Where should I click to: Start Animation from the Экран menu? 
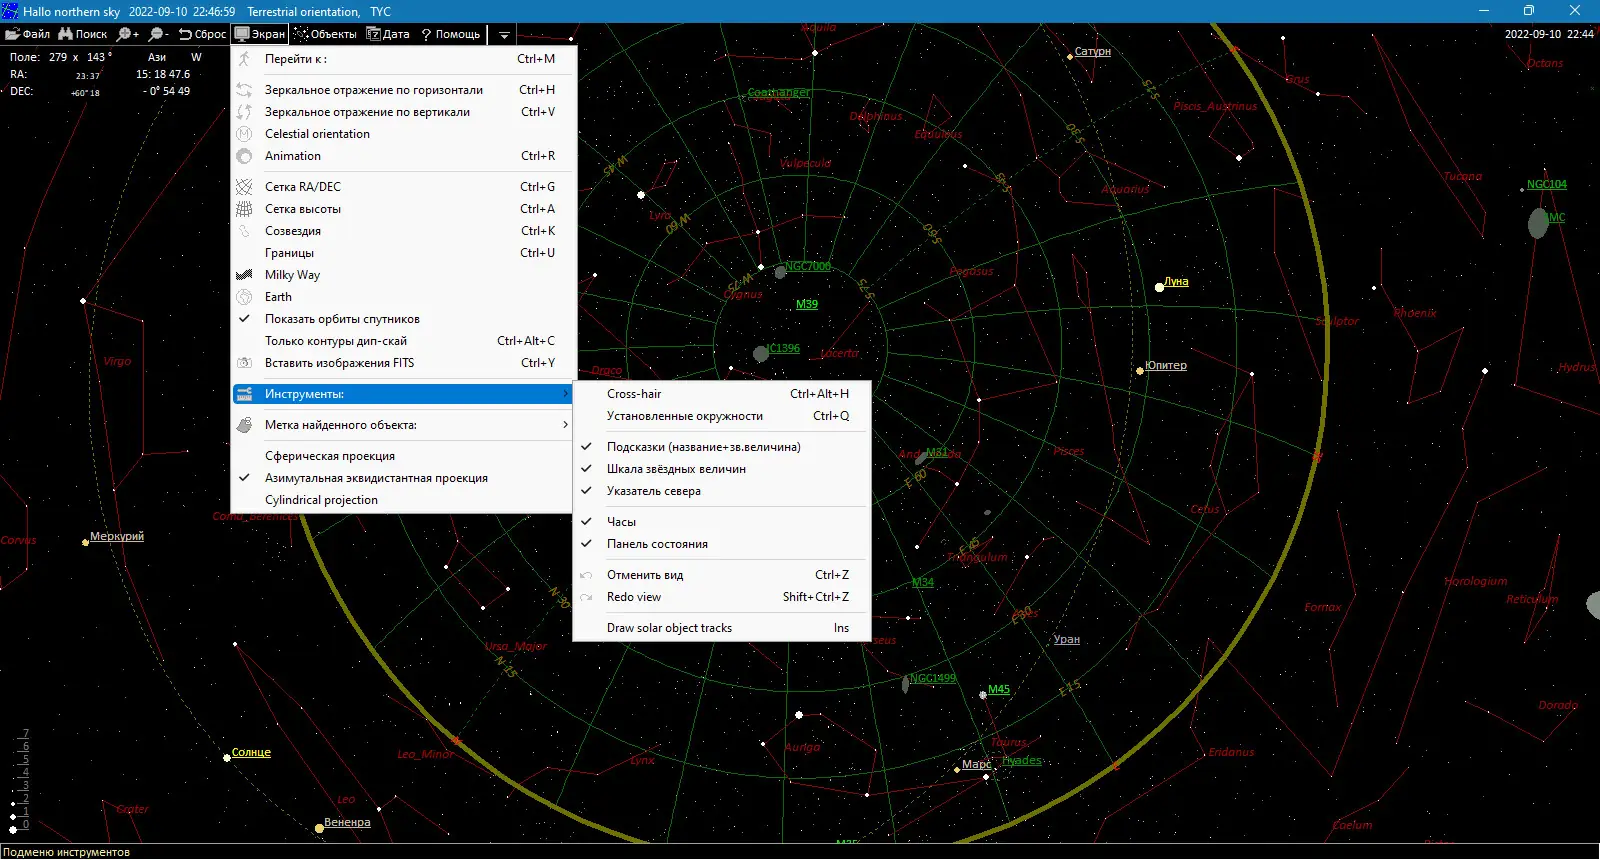pyautogui.click(x=292, y=156)
